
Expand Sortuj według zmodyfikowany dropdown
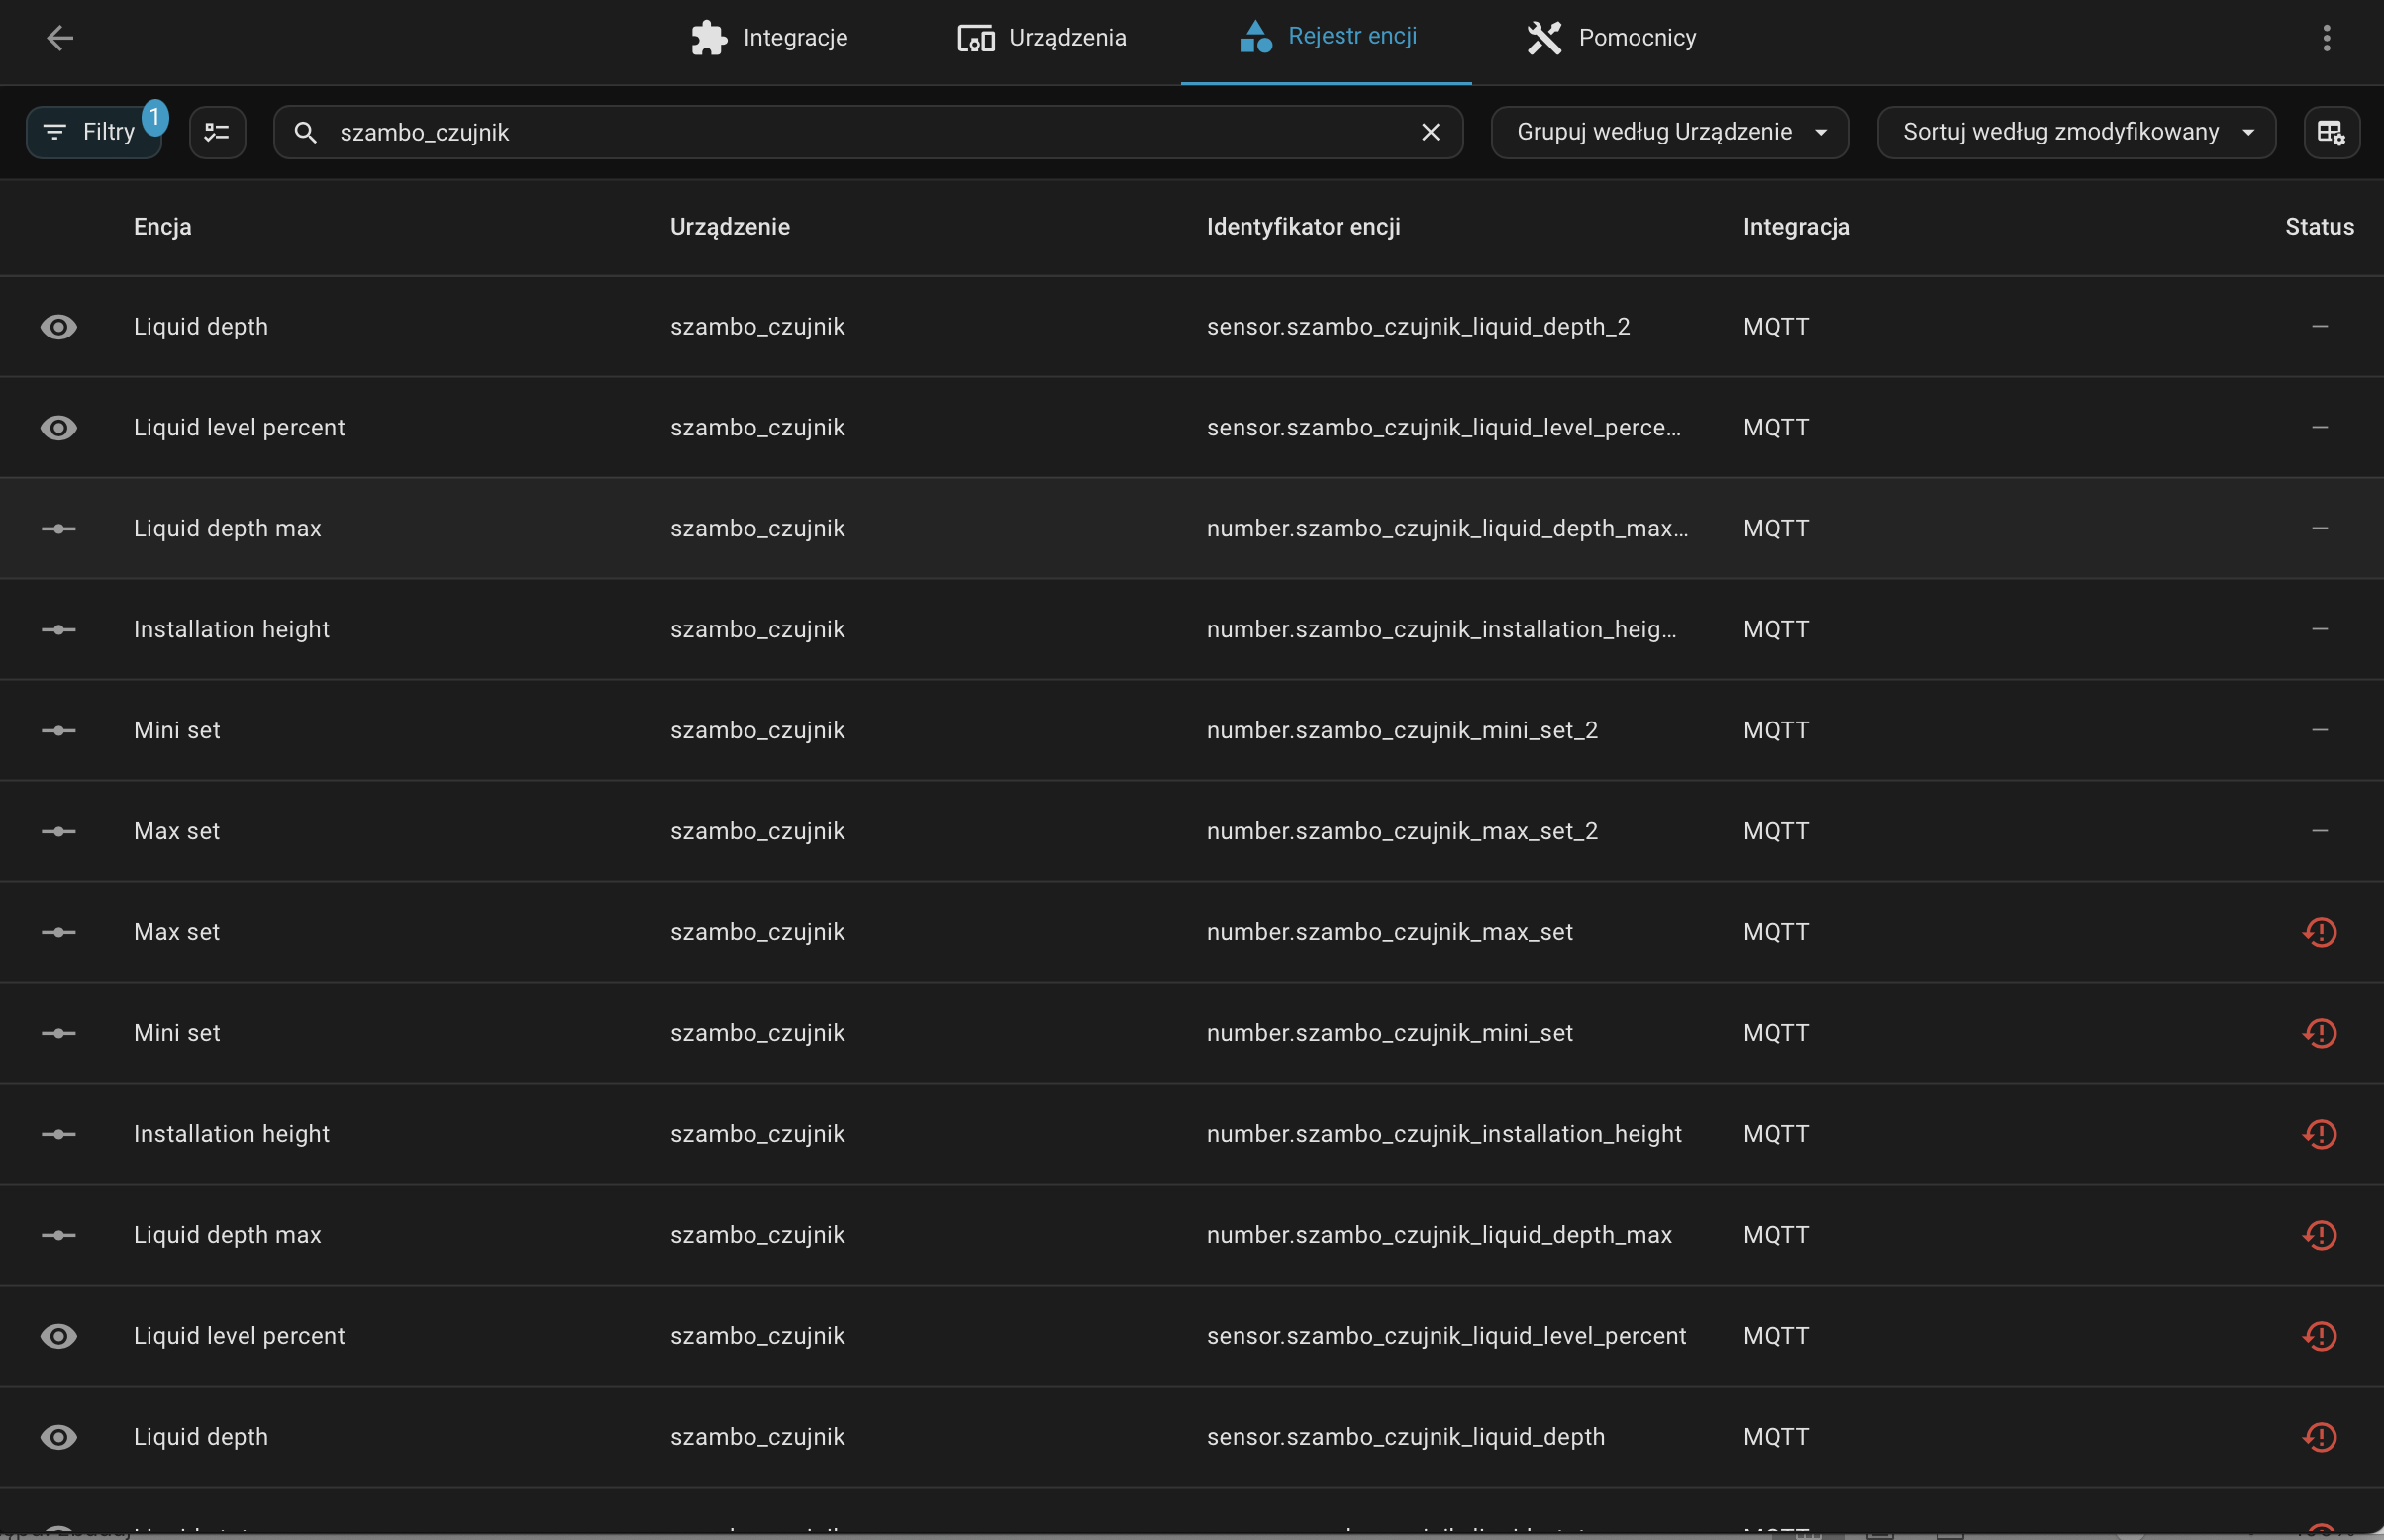coord(2076,132)
